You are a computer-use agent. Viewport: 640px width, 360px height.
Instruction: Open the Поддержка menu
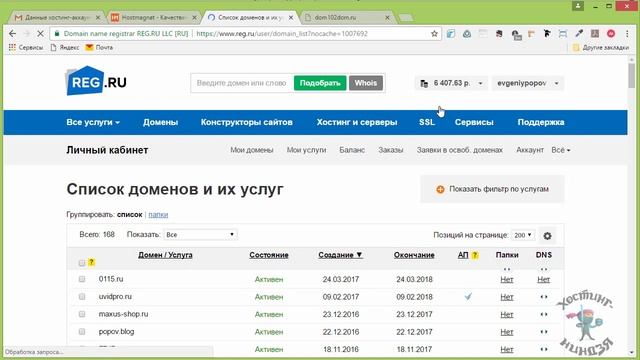[x=541, y=122]
